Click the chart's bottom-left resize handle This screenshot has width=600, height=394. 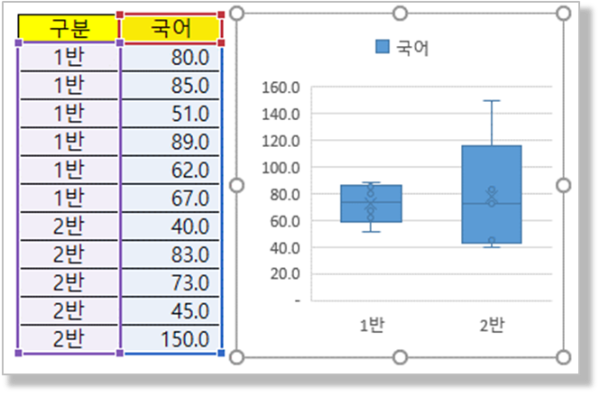coord(237,357)
